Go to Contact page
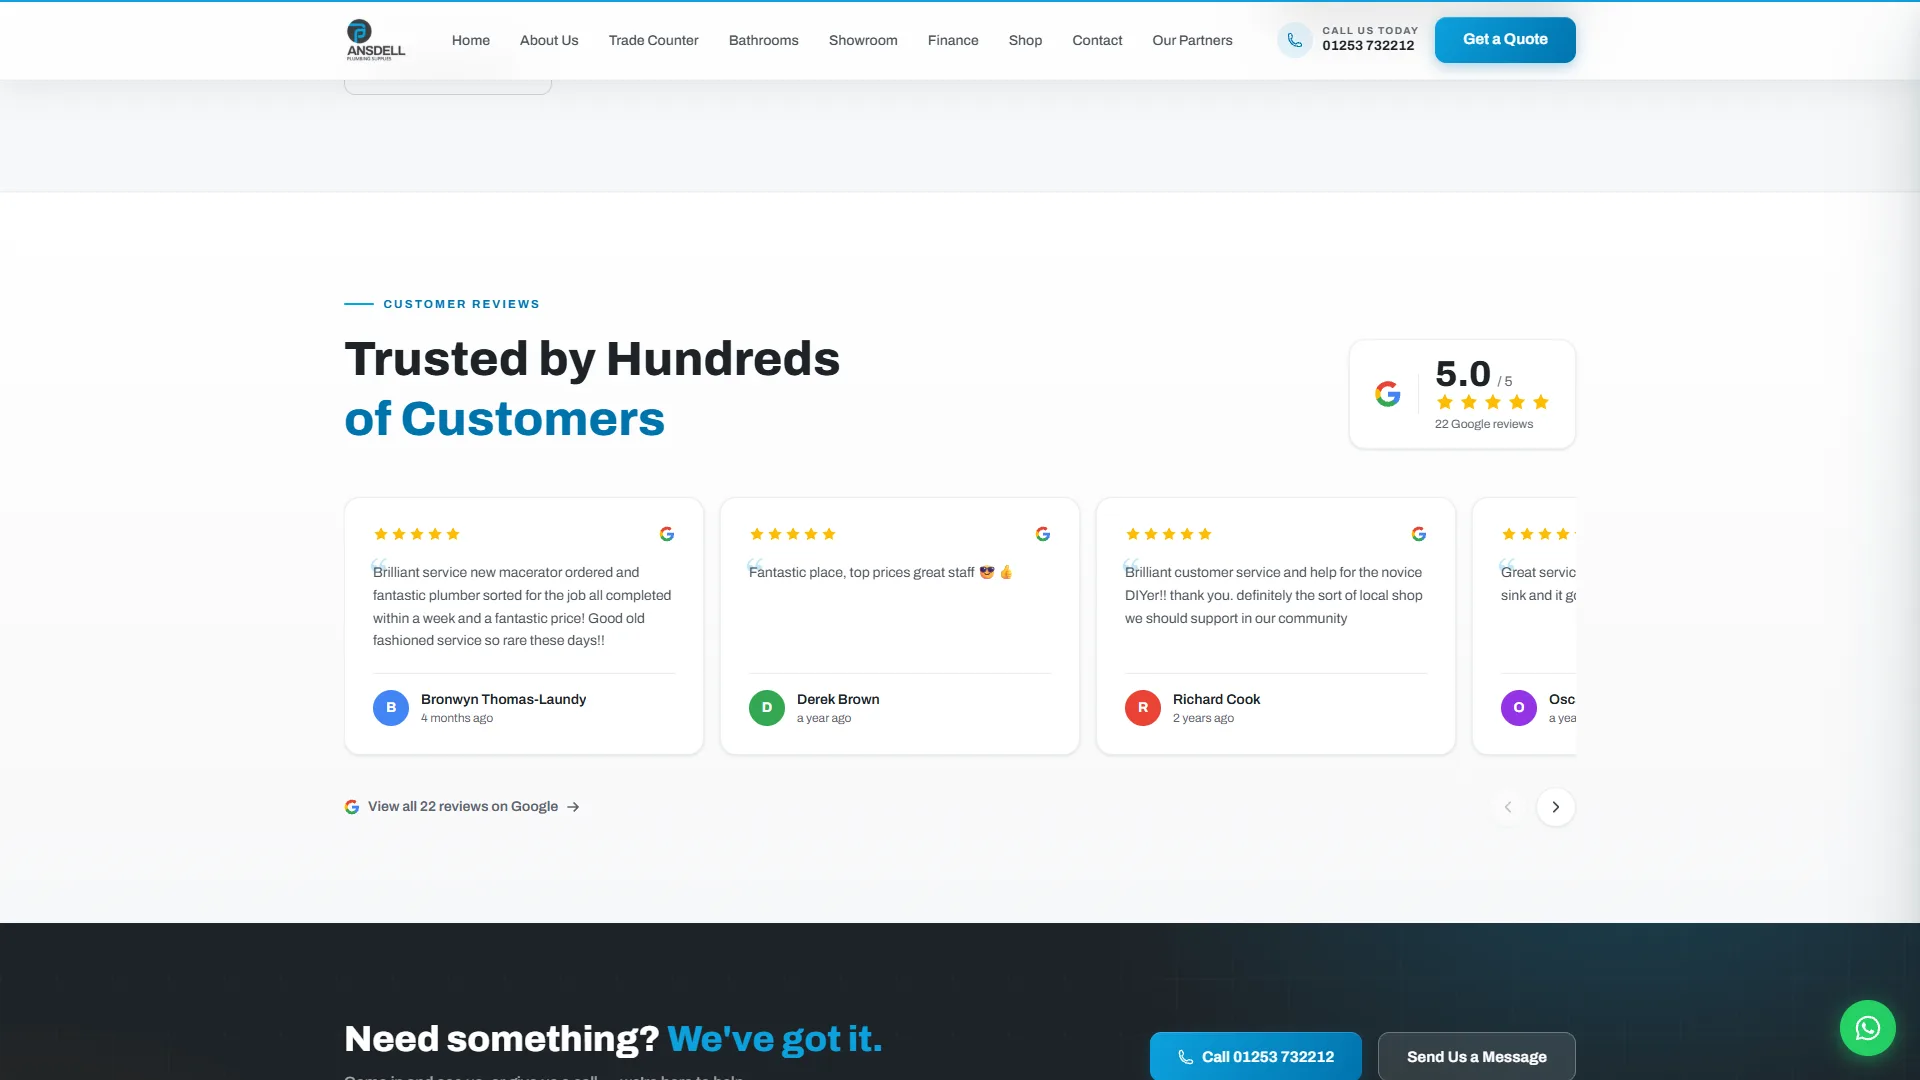Screen dimensions: 1920x1080 pyautogui.click(x=1097, y=40)
